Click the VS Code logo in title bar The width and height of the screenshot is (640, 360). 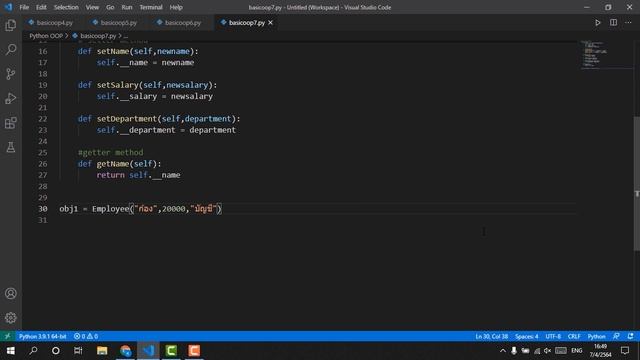8,7
